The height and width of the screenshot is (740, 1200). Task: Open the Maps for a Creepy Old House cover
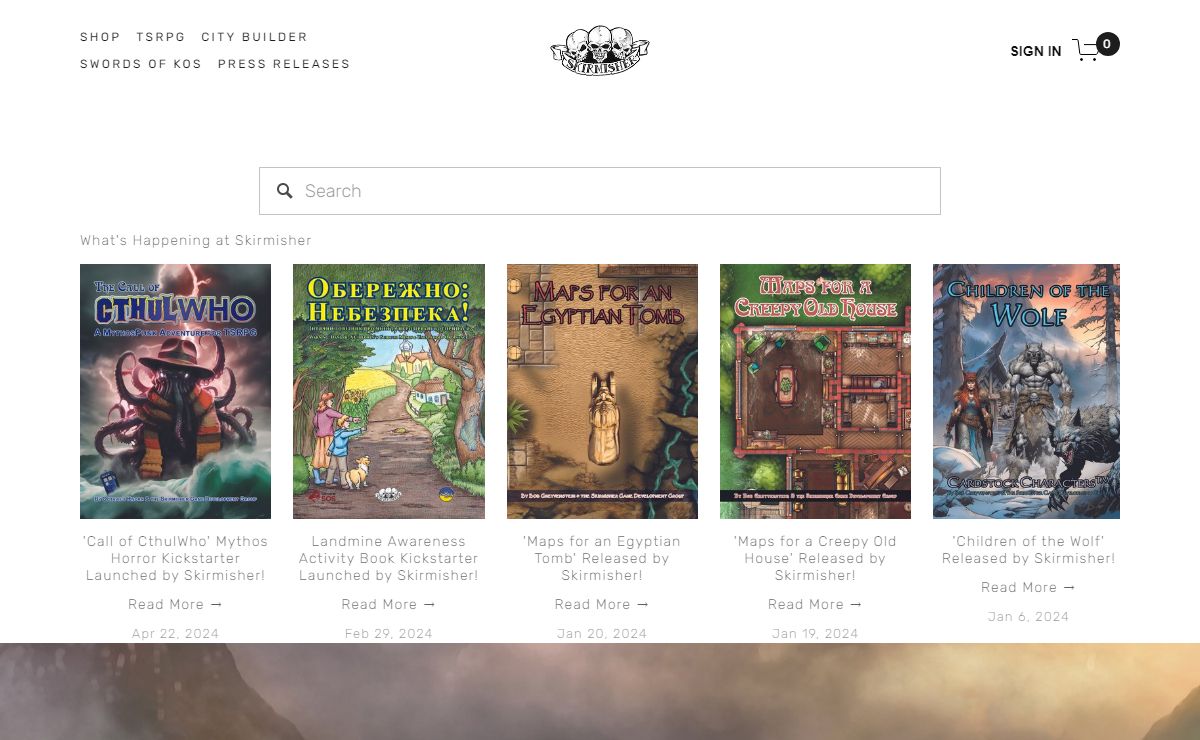(815, 391)
